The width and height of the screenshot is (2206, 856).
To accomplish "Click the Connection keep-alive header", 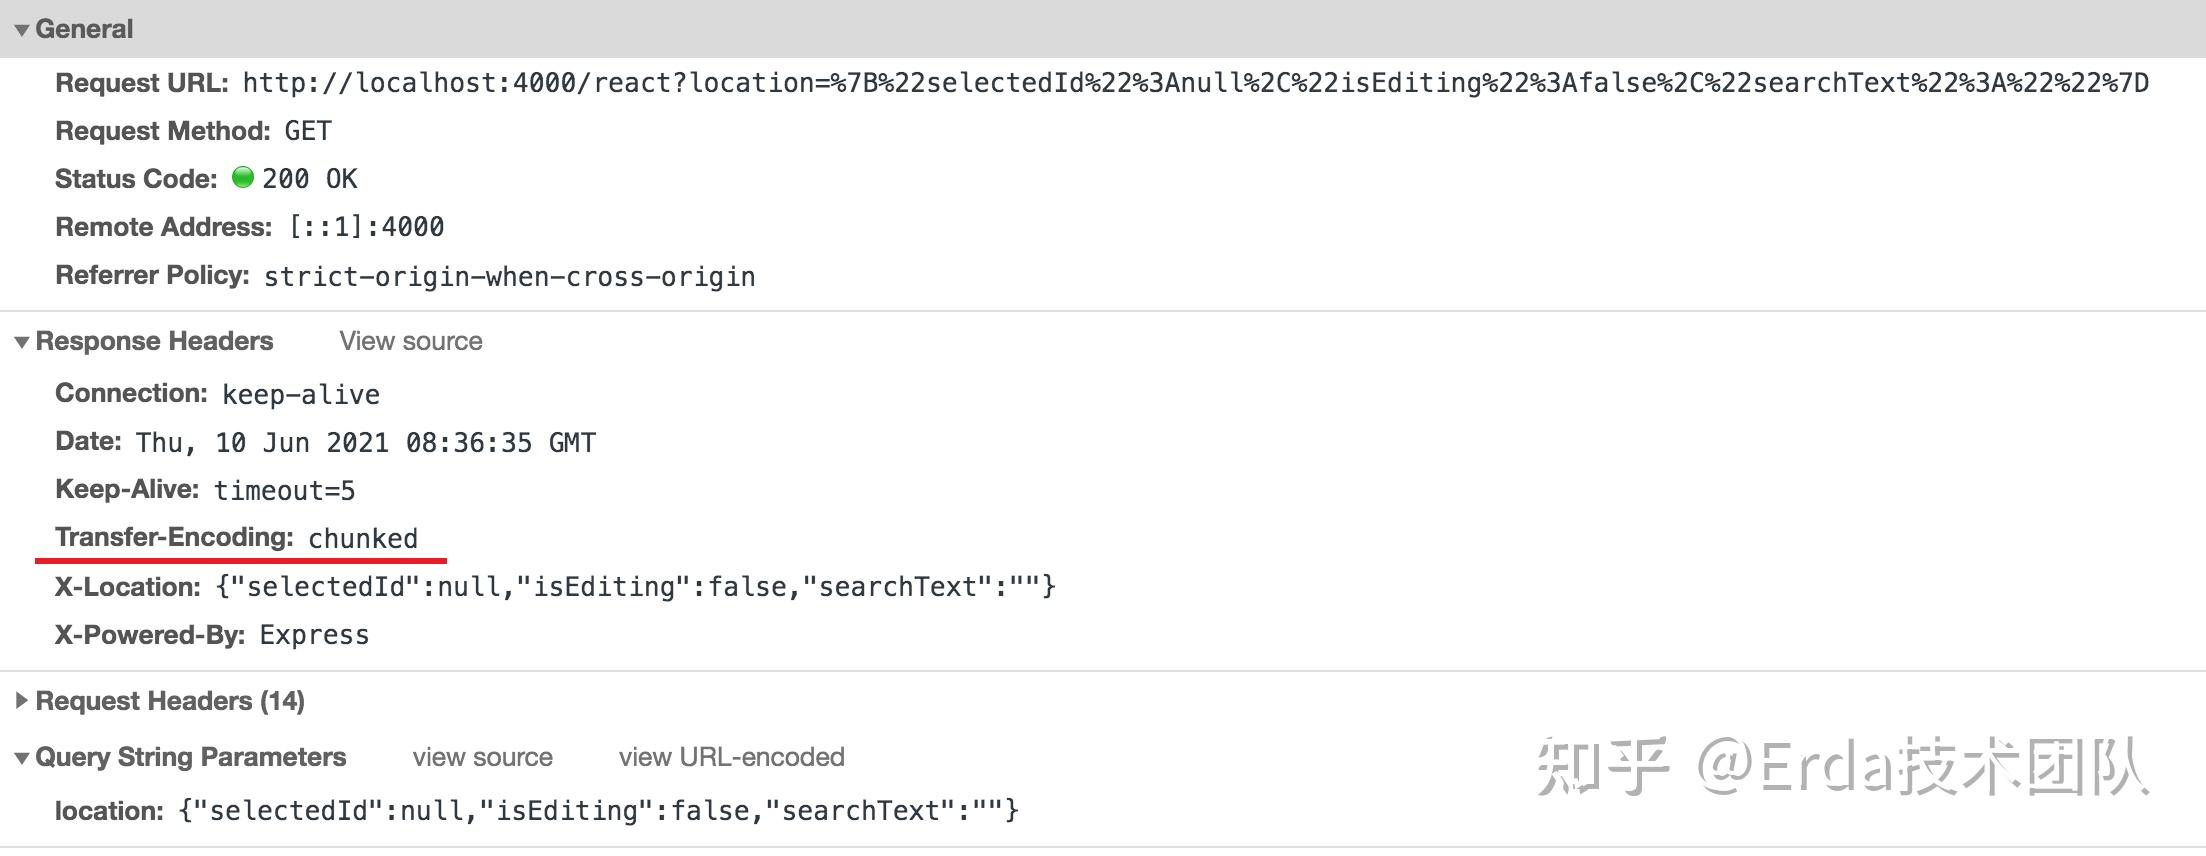I will pyautogui.click(x=300, y=394).
